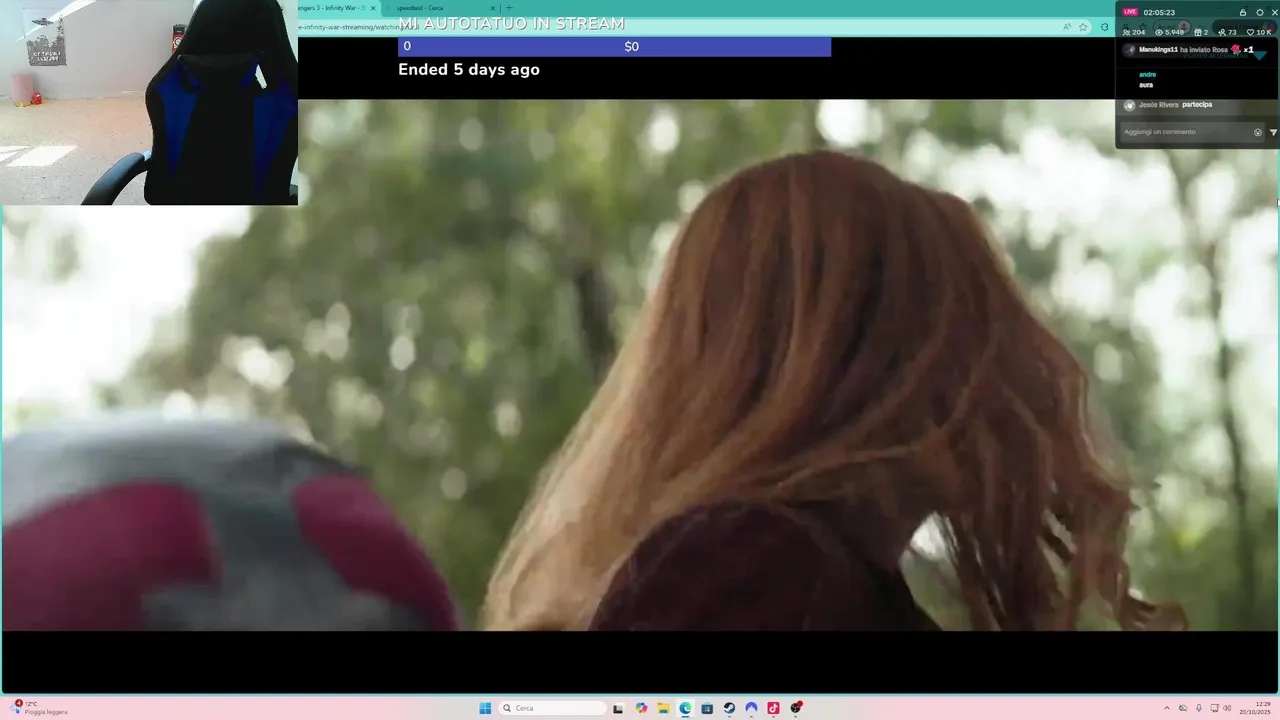Click Manukings11 gift notification
The image size is (1280, 720).
tap(1190, 49)
